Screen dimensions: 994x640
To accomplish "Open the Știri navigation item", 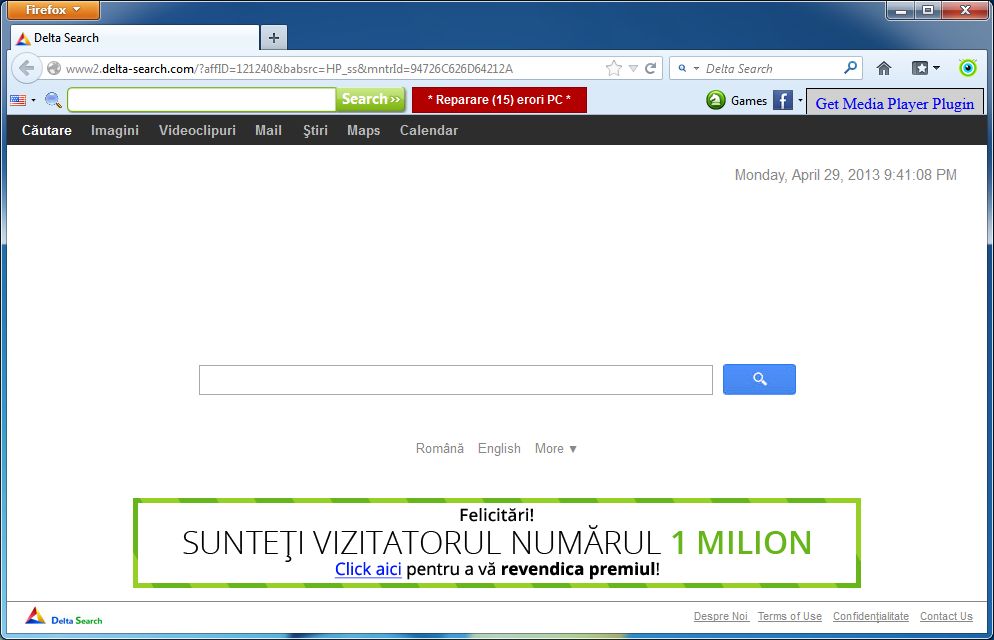I will [x=315, y=130].
